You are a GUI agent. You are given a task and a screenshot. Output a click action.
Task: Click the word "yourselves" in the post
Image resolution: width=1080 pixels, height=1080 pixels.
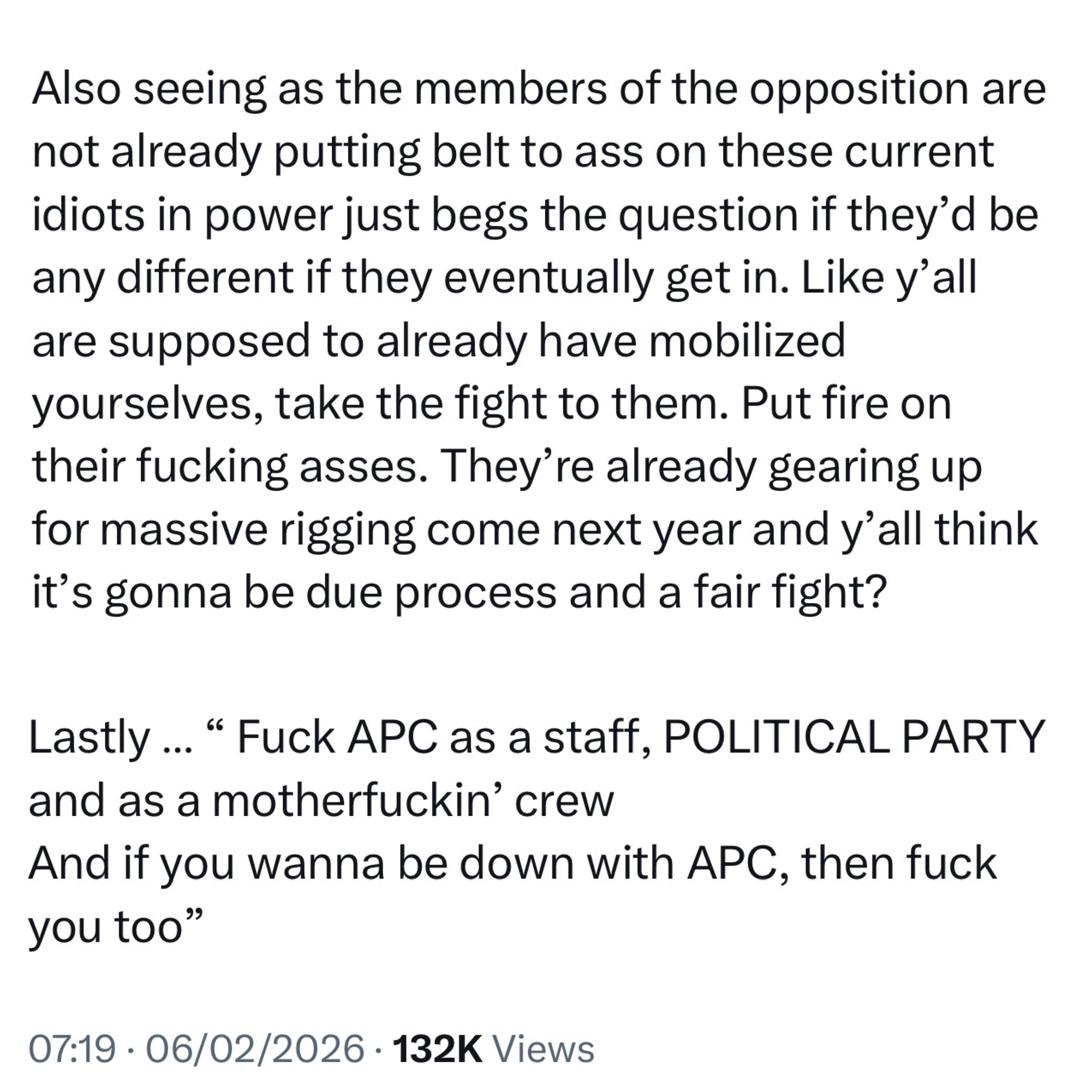coord(145,405)
